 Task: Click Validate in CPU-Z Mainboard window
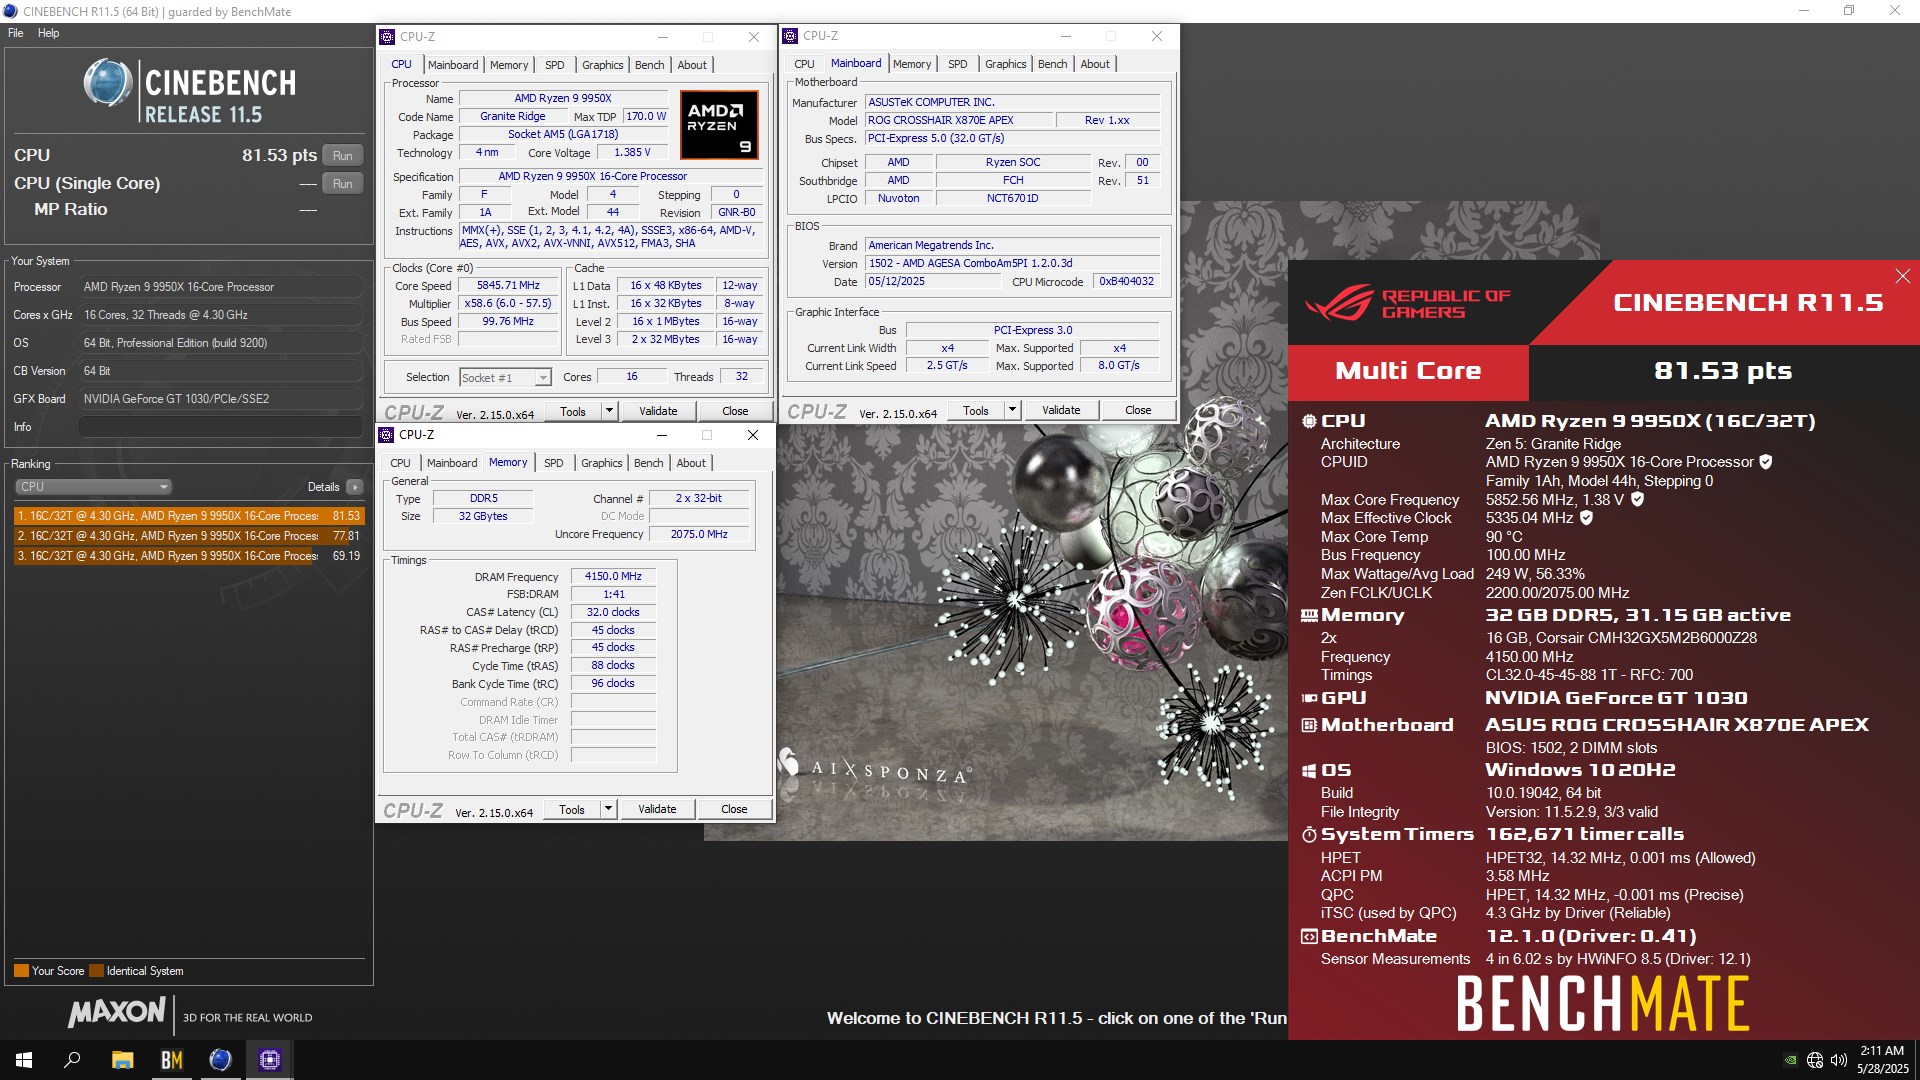click(1061, 410)
